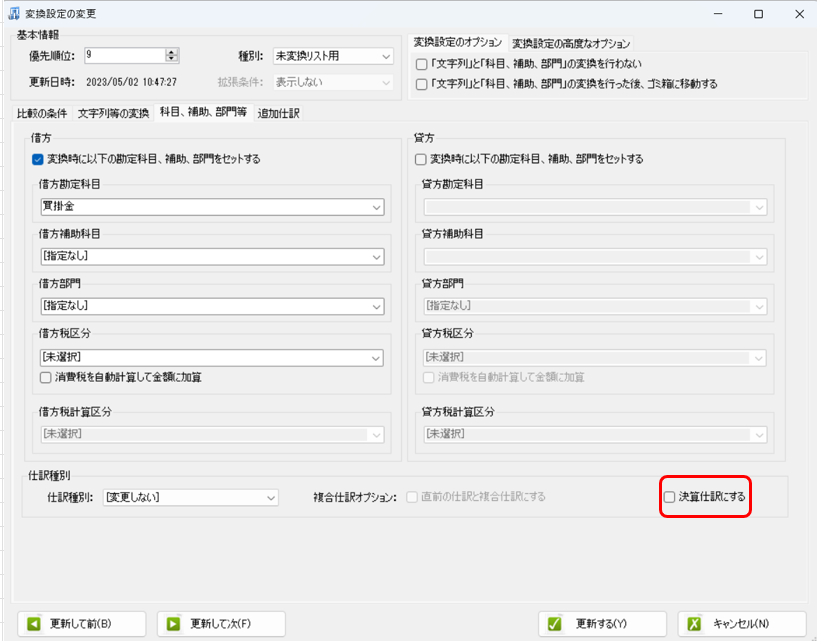The height and width of the screenshot is (641, 817).
Task: Click the green X icon on キャンセル
Action: tap(694, 624)
